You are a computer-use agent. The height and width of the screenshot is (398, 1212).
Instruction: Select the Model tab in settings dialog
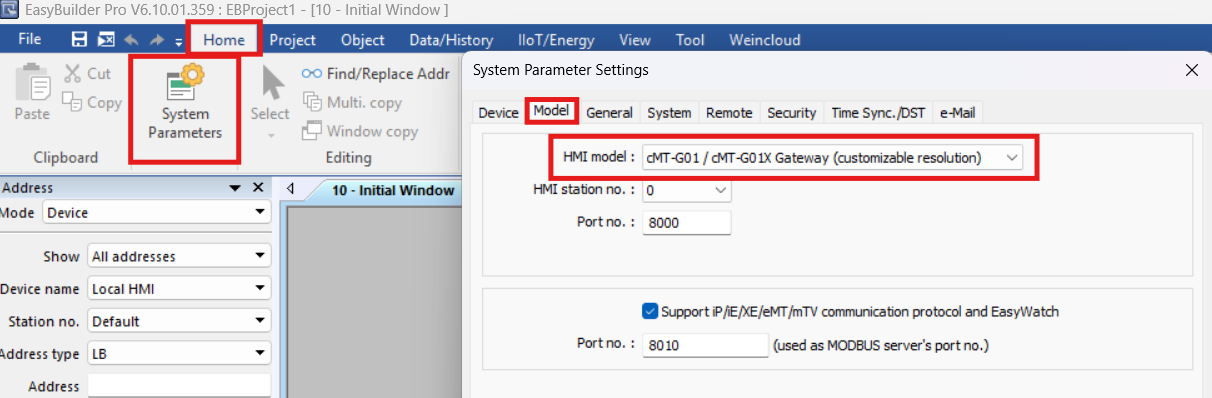pyautogui.click(x=551, y=110)
